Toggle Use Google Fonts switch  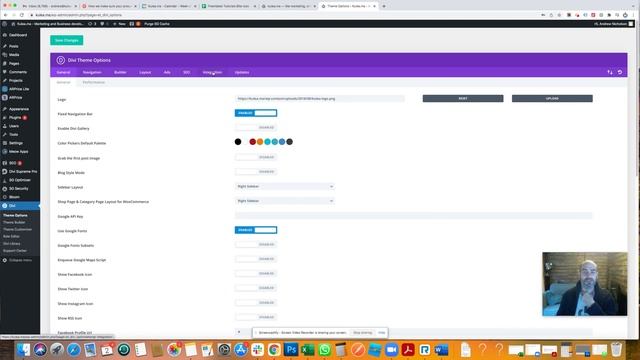pos(256,230)
